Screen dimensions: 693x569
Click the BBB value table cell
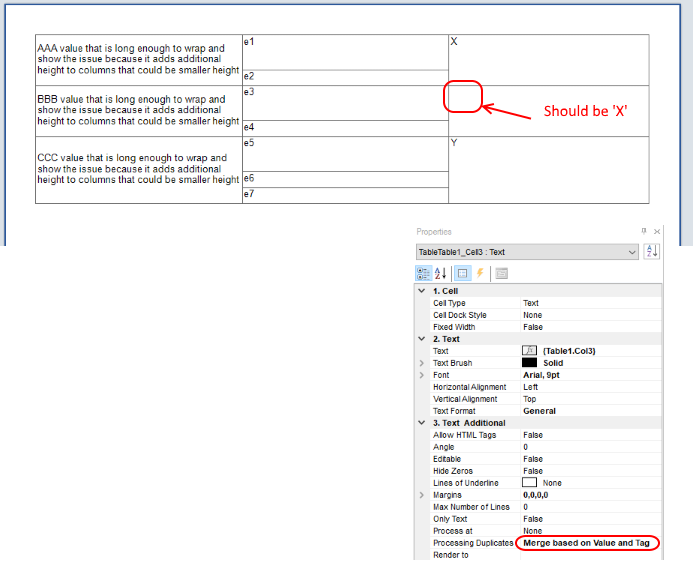click(x=139, y=111)
